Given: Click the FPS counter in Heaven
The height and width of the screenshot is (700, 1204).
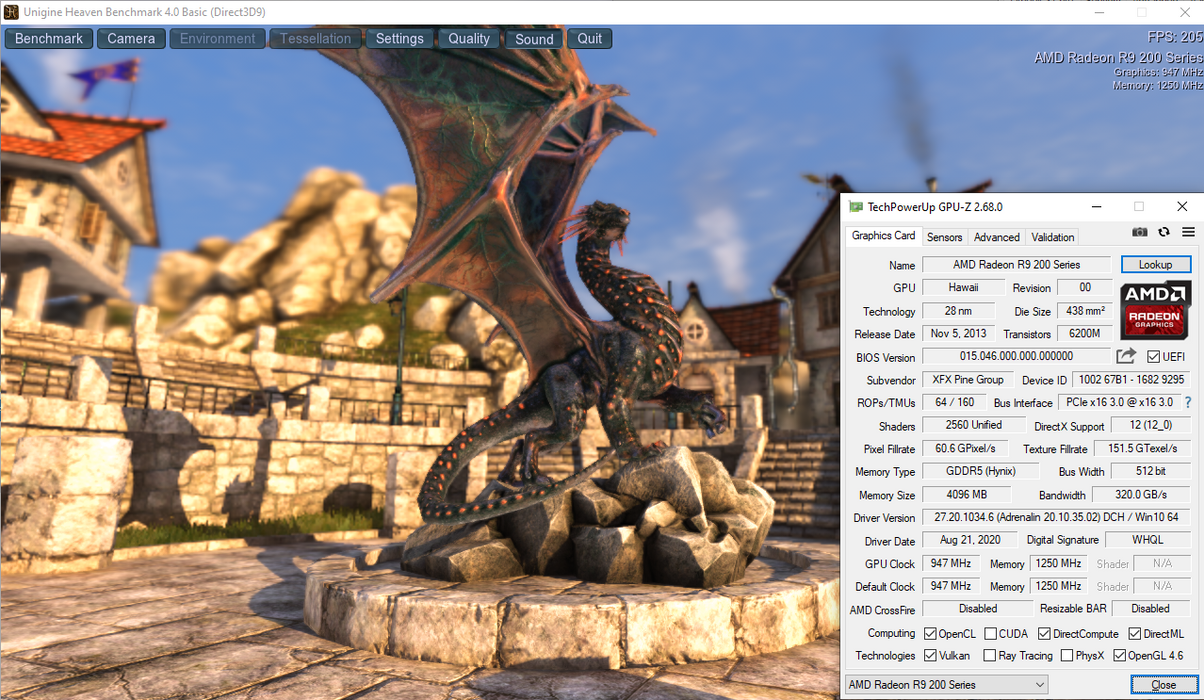Looking at the screenshot, I should pos(1175,38).
